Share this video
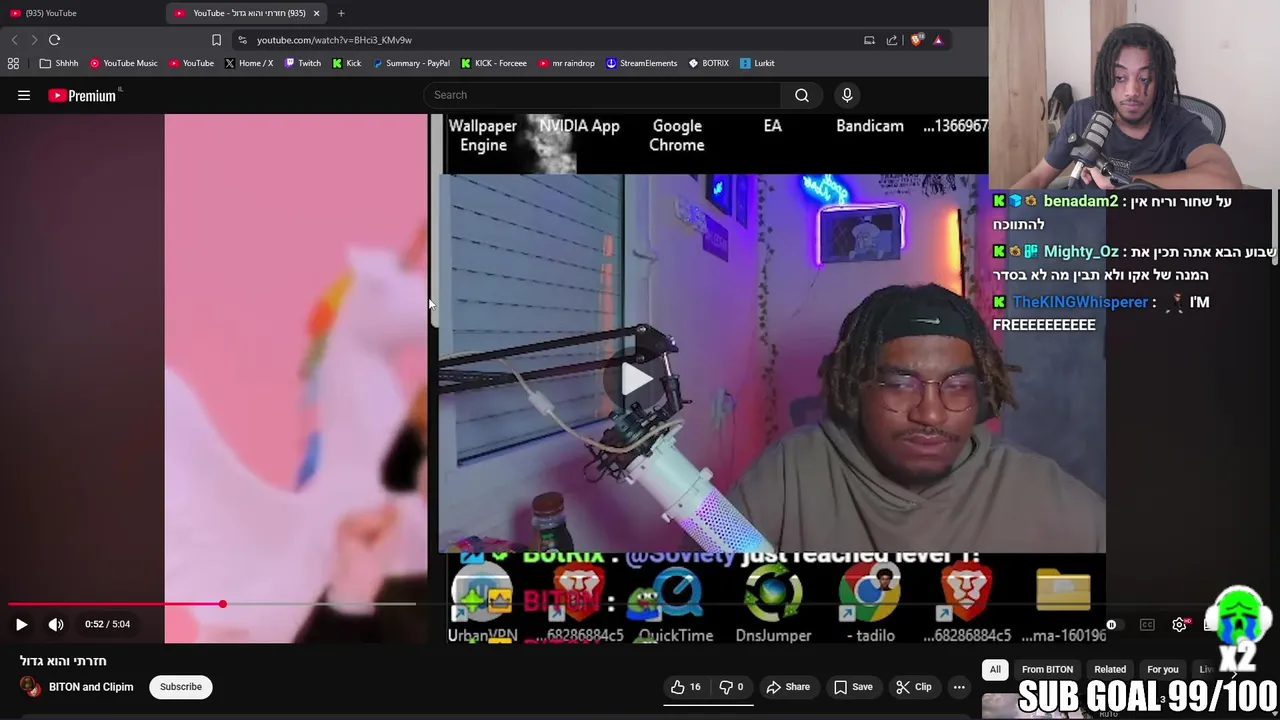Screen dimensions: 1280x720 coord(787,687)
